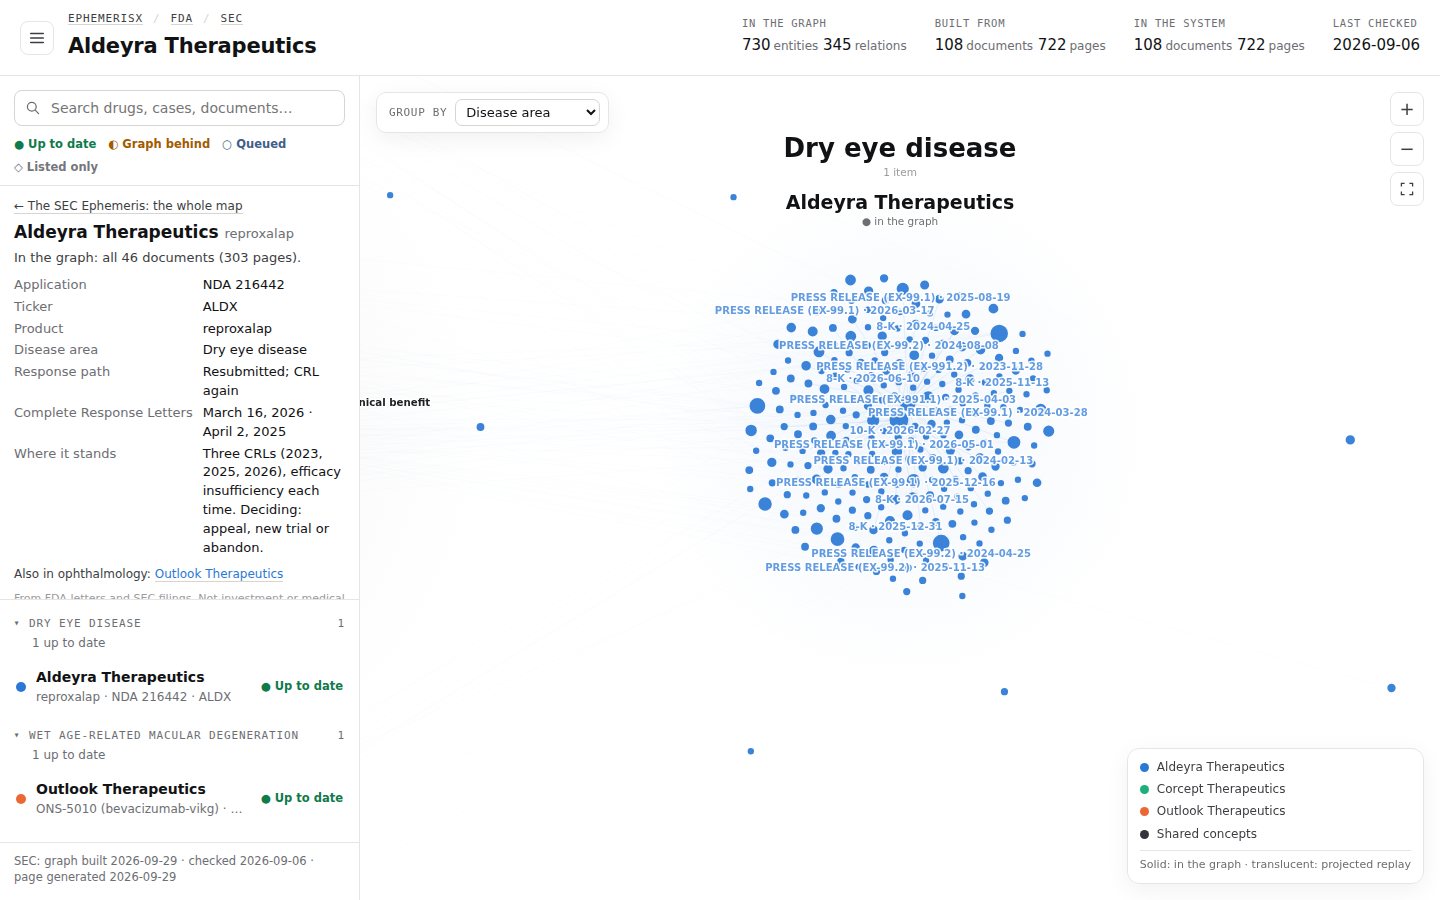Open the Group by dropdown

tap(527, 112)
